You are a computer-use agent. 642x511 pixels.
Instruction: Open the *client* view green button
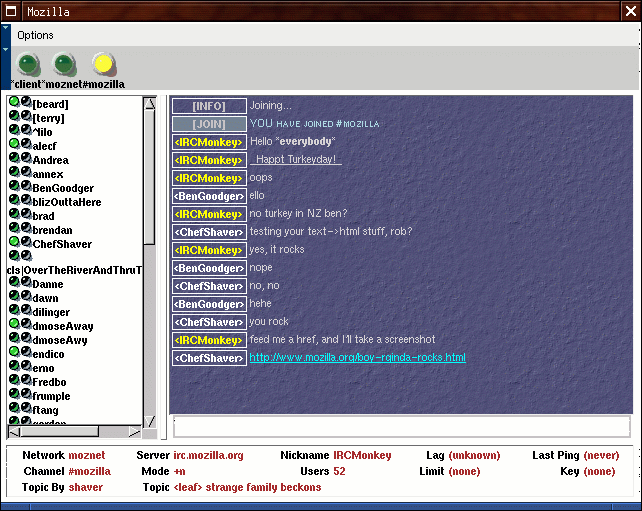click(x=28, y=64)
